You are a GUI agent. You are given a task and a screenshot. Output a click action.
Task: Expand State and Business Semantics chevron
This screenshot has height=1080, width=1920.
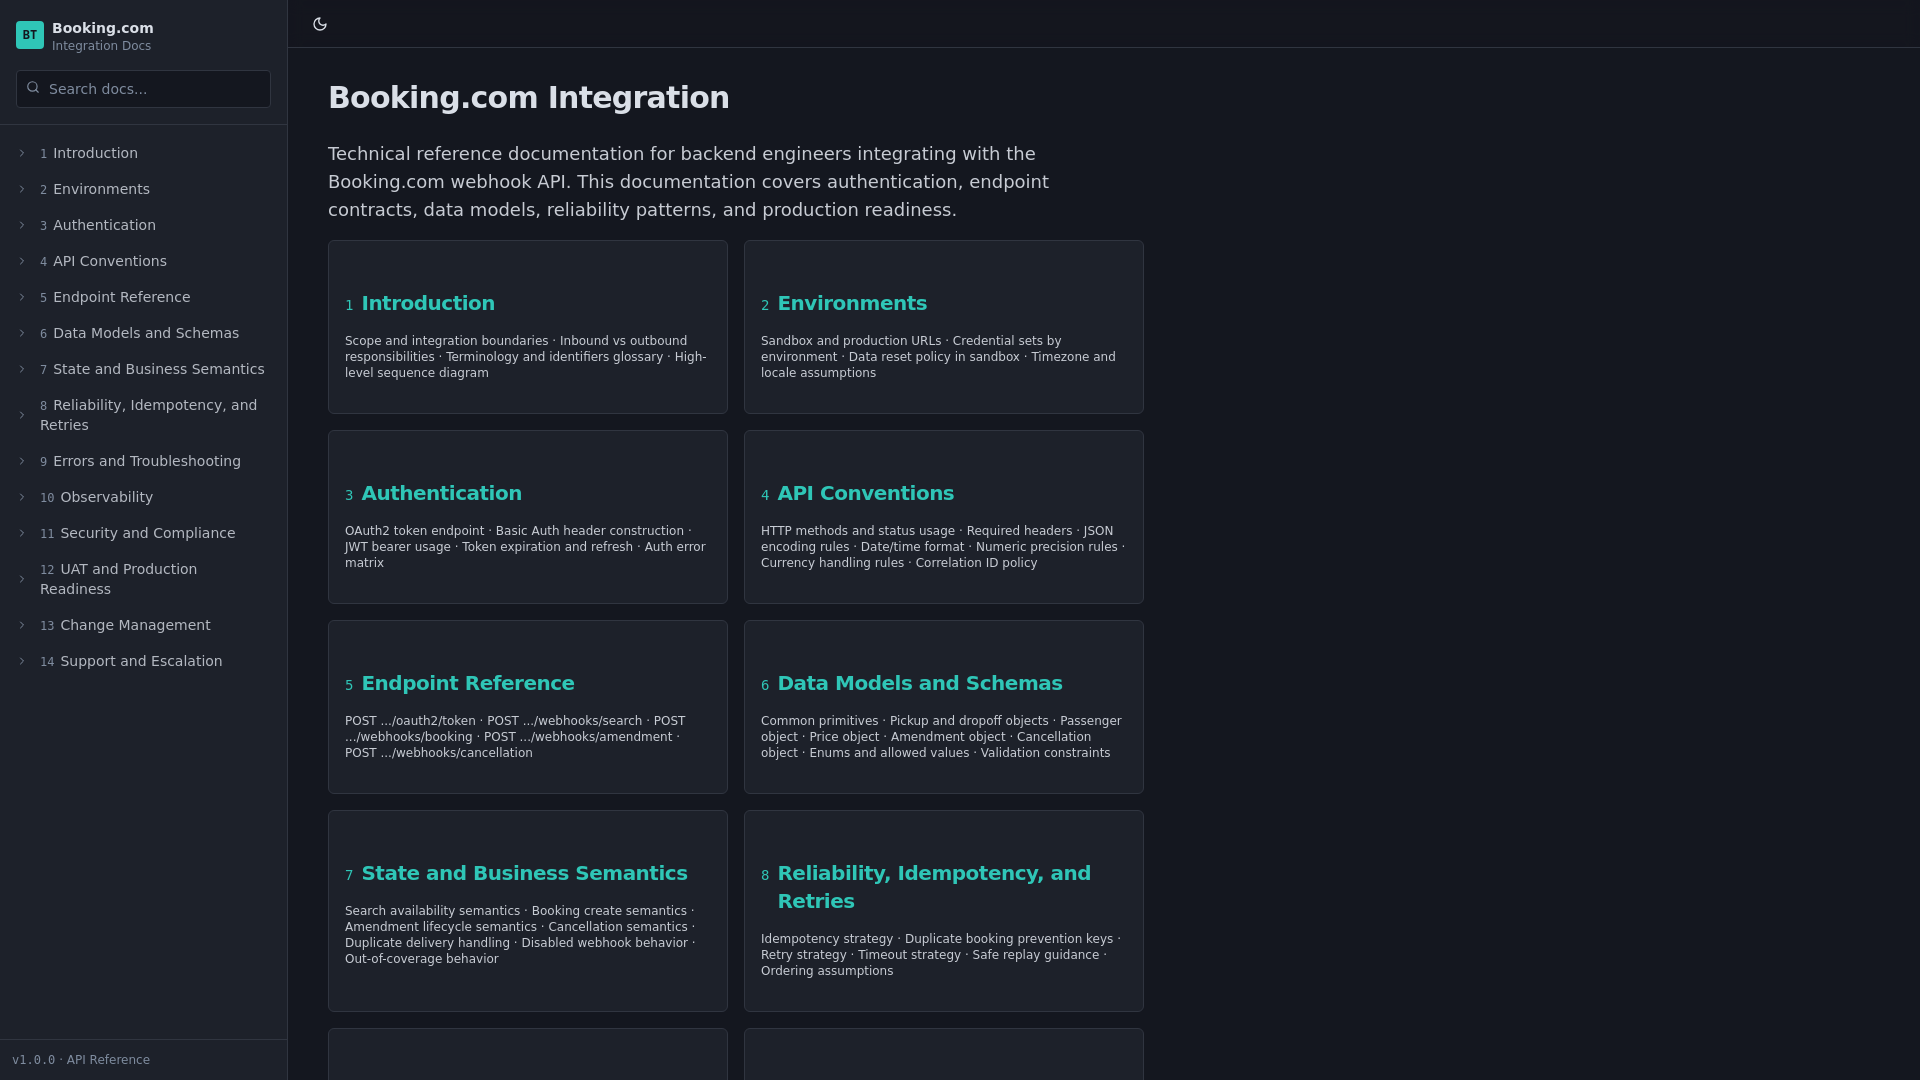pos(22,369)
